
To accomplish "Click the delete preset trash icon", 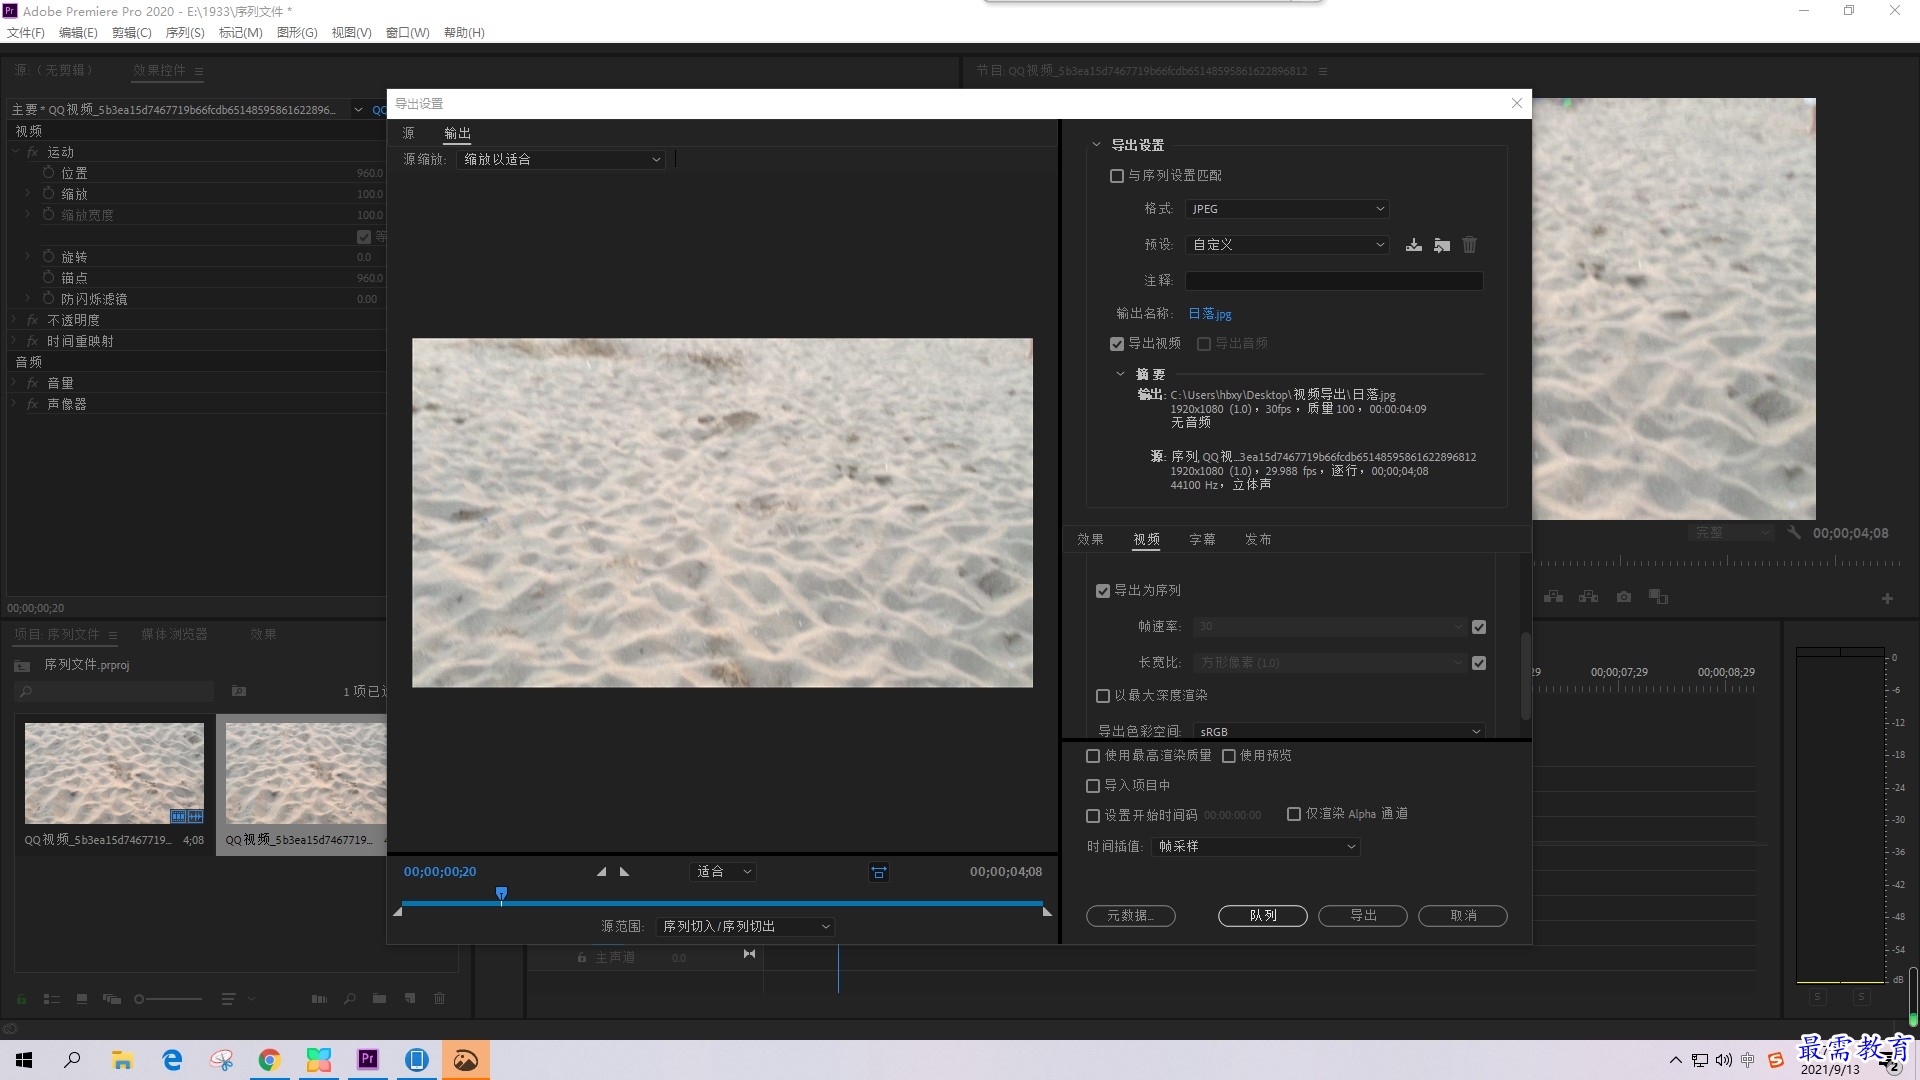I will click(x=1469, y=245).
